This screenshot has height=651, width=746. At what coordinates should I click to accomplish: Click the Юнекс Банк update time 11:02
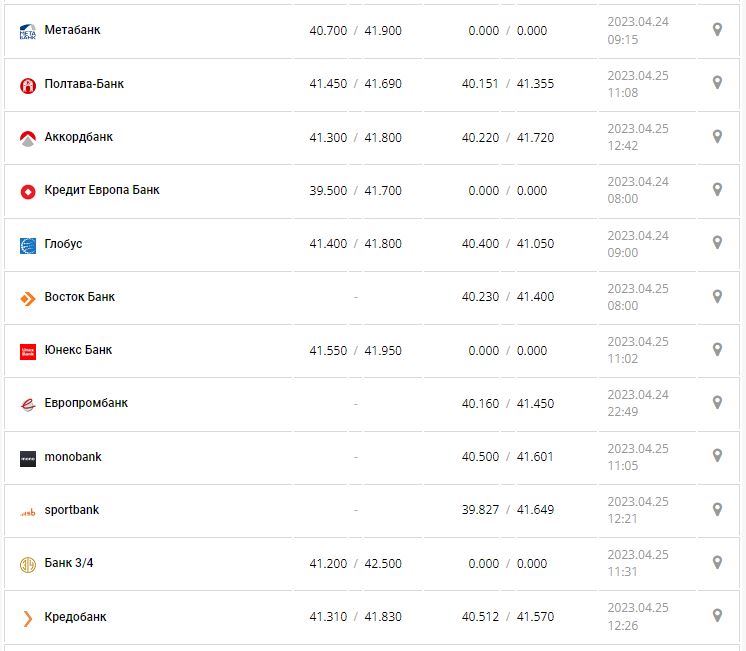click(622, 358)
